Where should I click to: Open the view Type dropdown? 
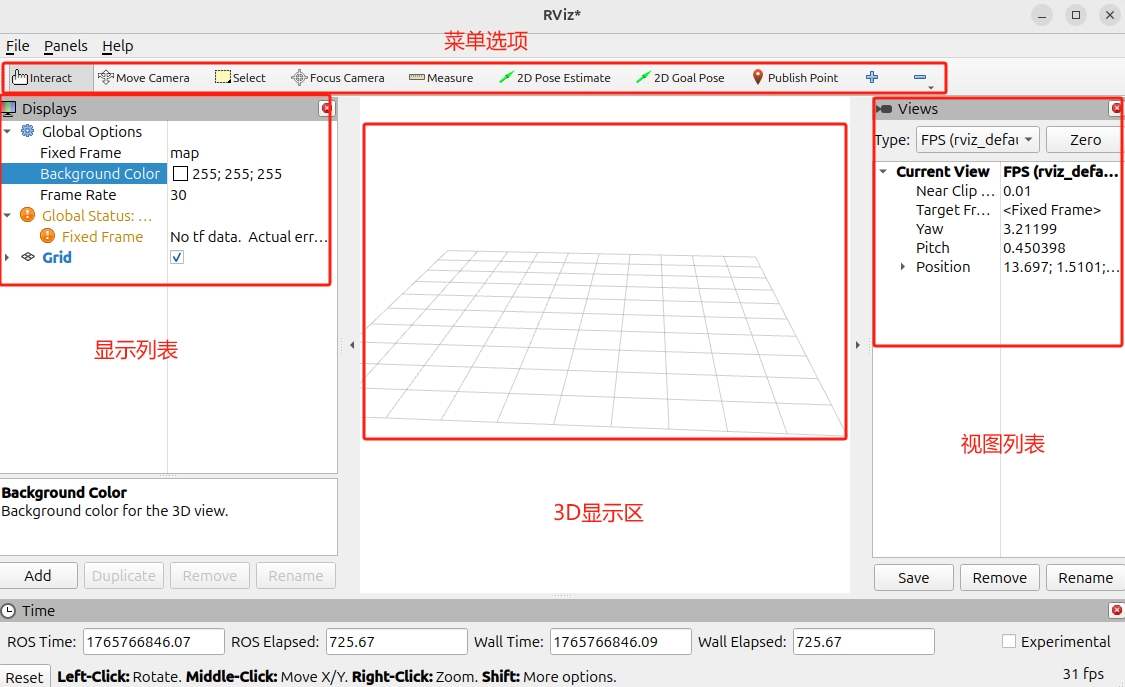click(978, 140)
